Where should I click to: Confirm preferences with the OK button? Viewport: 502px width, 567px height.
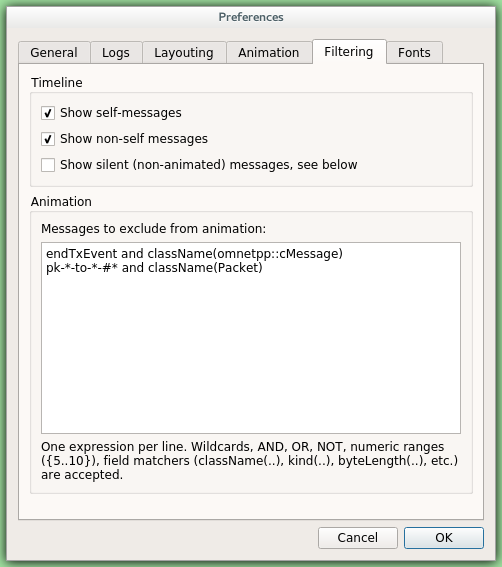(444, 538)
